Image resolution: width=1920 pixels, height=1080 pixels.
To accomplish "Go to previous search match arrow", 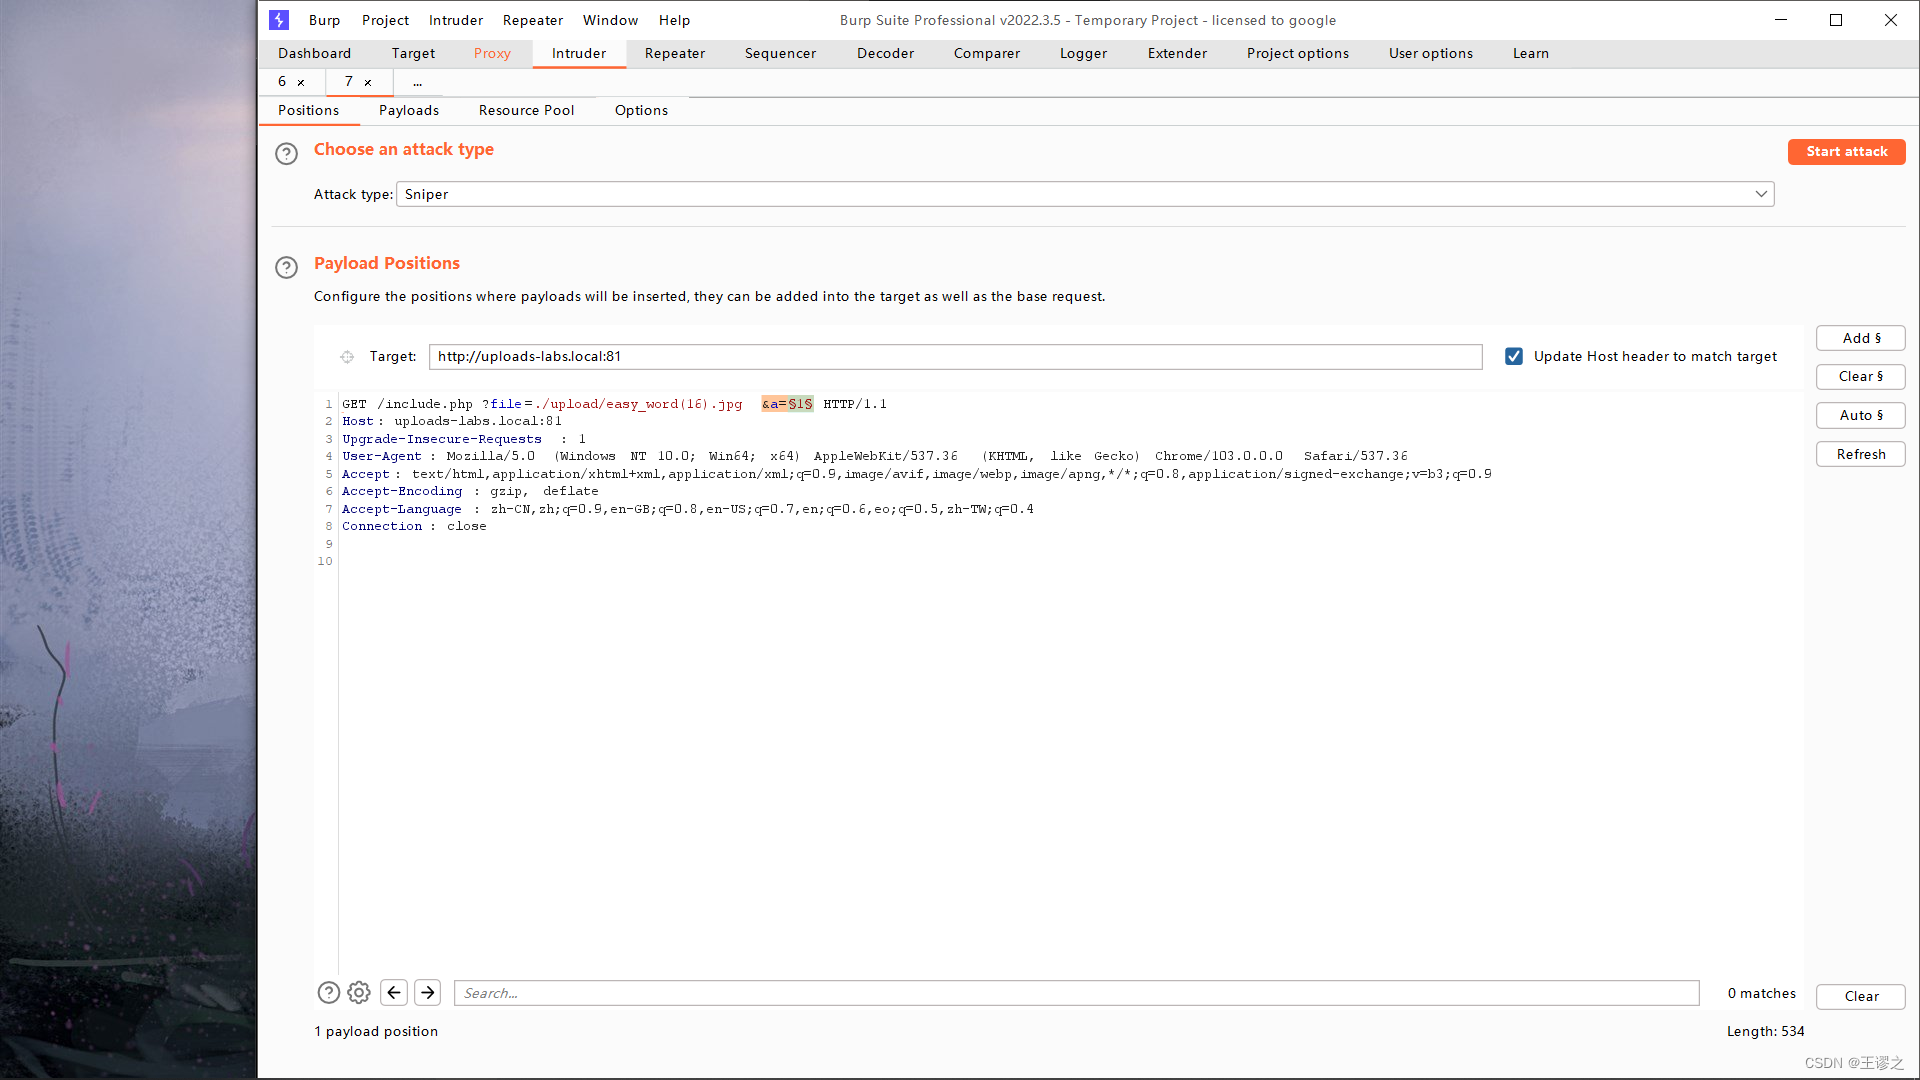I will 394,992.
